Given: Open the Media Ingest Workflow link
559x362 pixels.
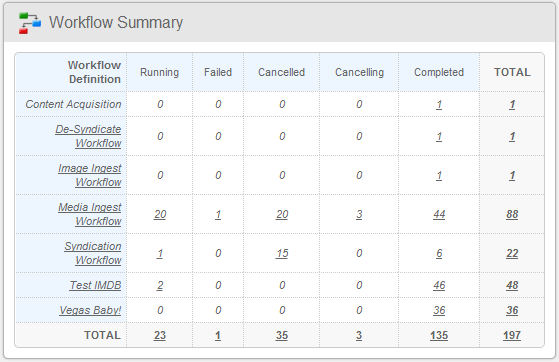Looking at the screenshot, I should [x=89, y=214].
